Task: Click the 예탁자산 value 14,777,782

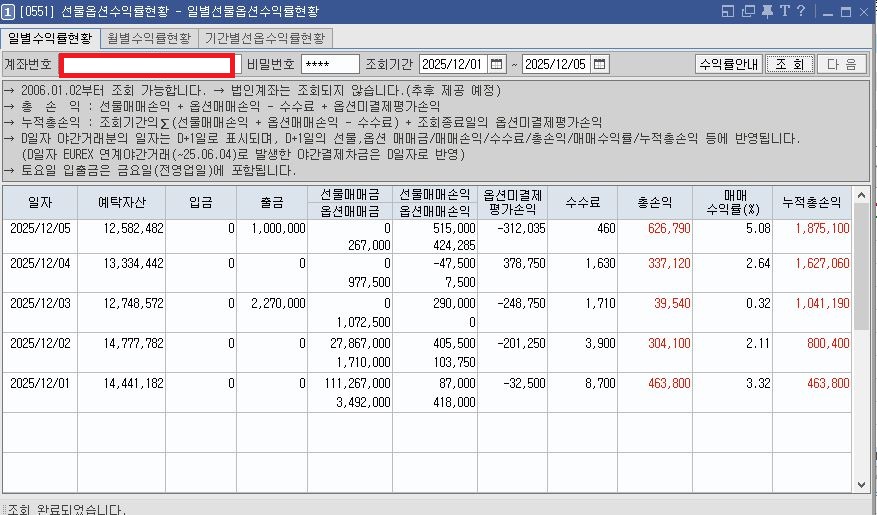Action: 134,343
